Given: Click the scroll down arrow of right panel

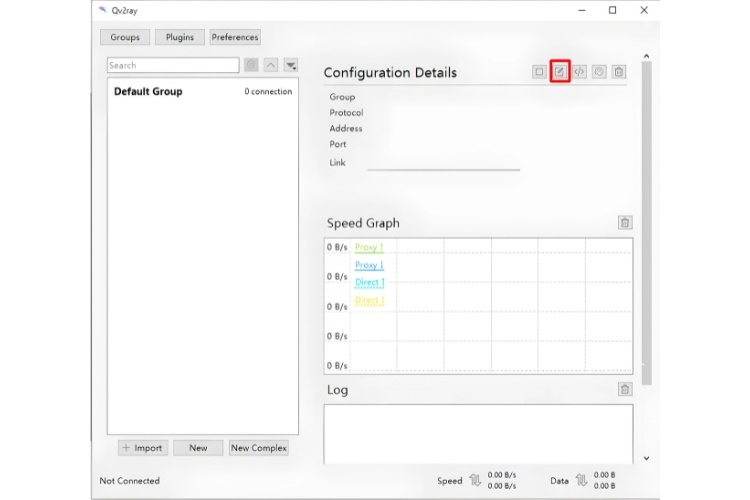Looking at the screenshot, I should point(647,458).
